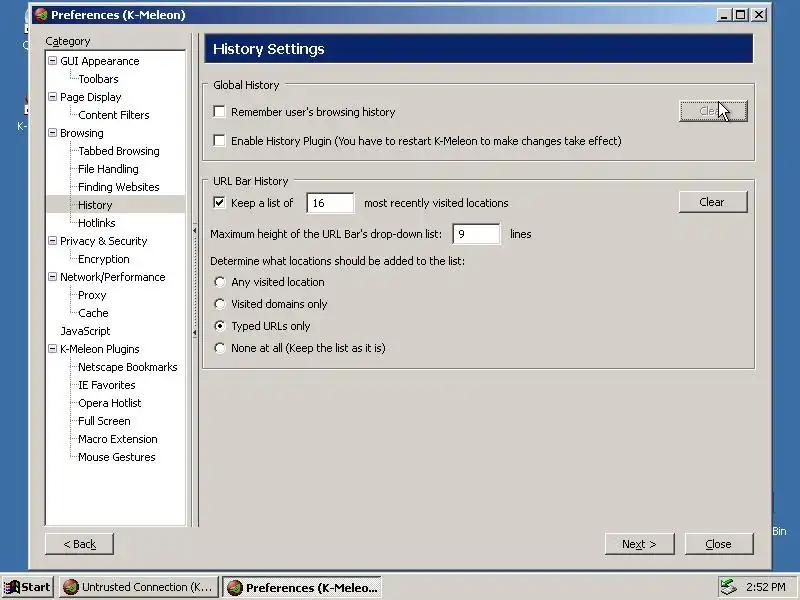
Task: Select the Any visited location radio button
Action: (220, 282)
